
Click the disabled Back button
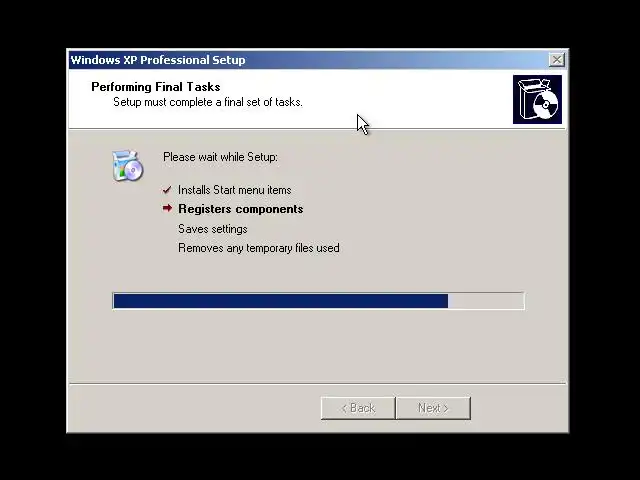coord(358,408)
